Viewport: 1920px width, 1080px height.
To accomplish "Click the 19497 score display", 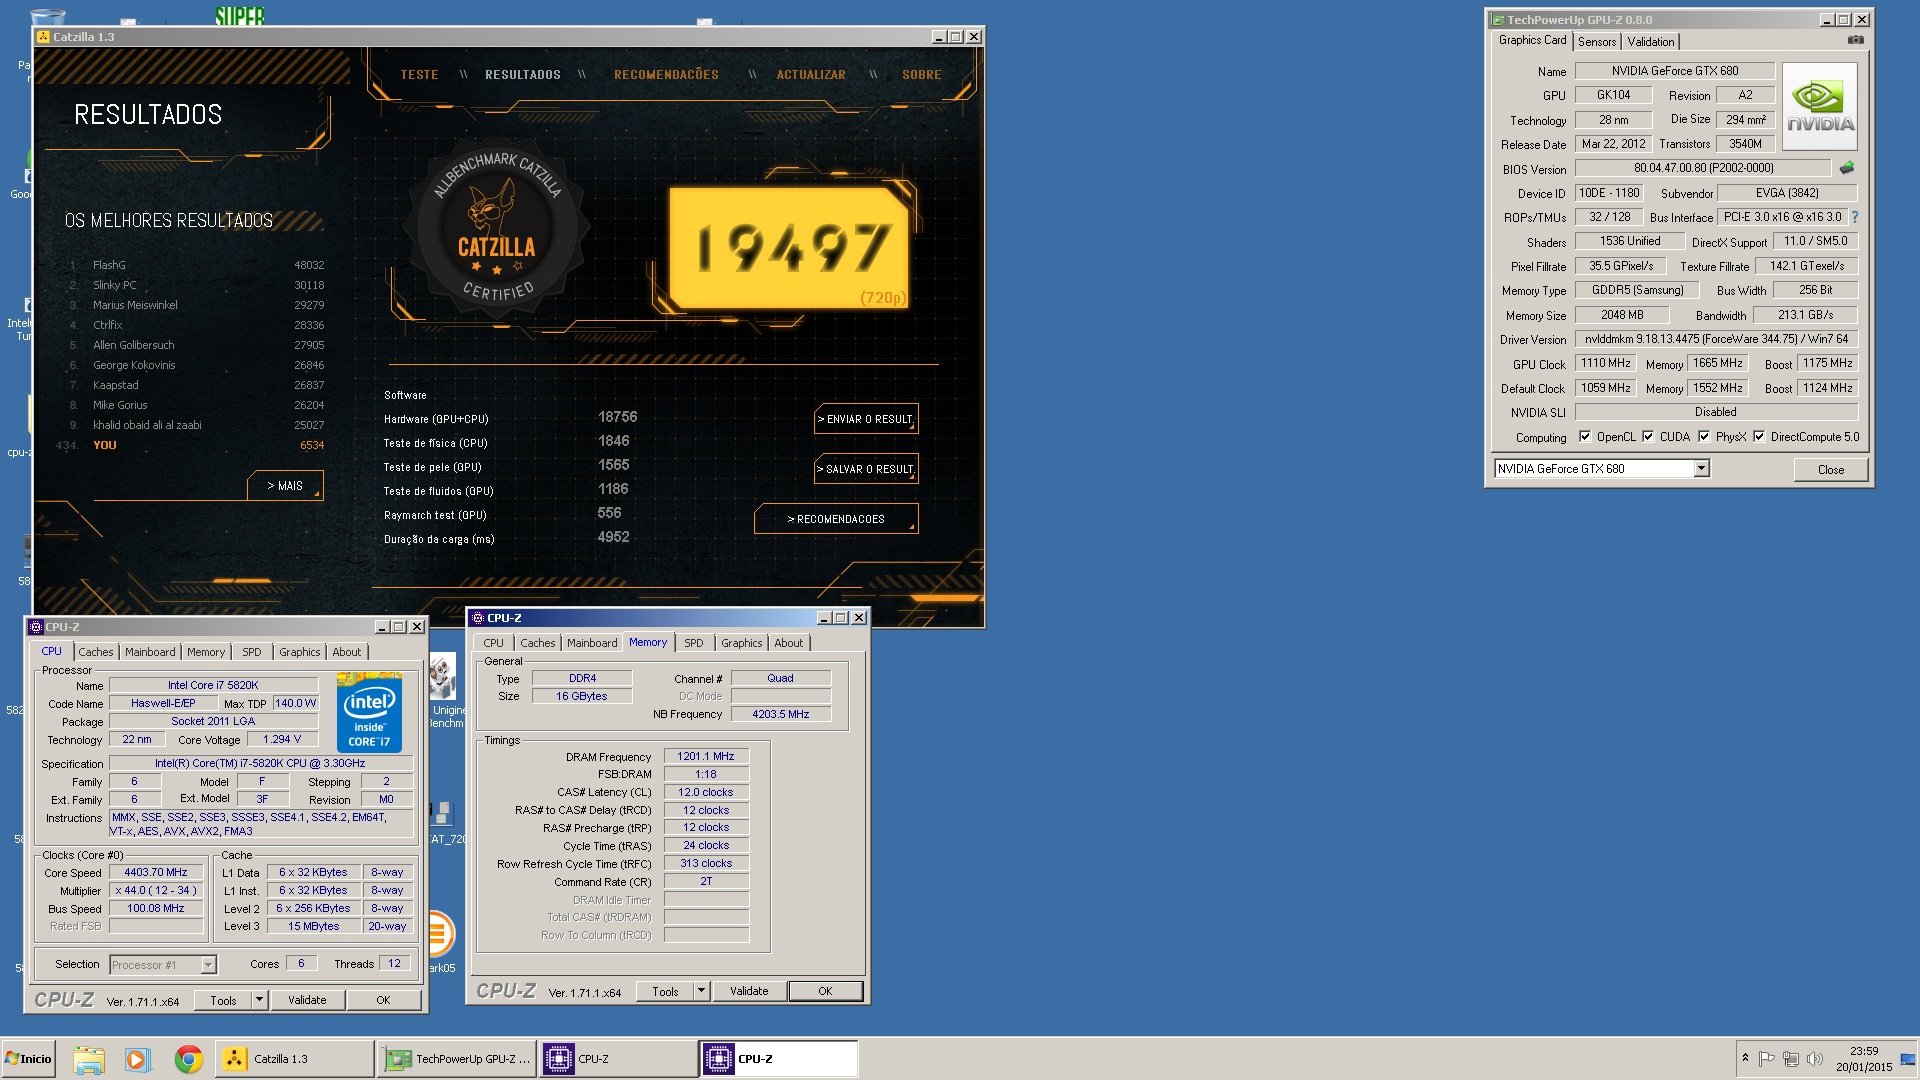I will click(x=789, y=247).
